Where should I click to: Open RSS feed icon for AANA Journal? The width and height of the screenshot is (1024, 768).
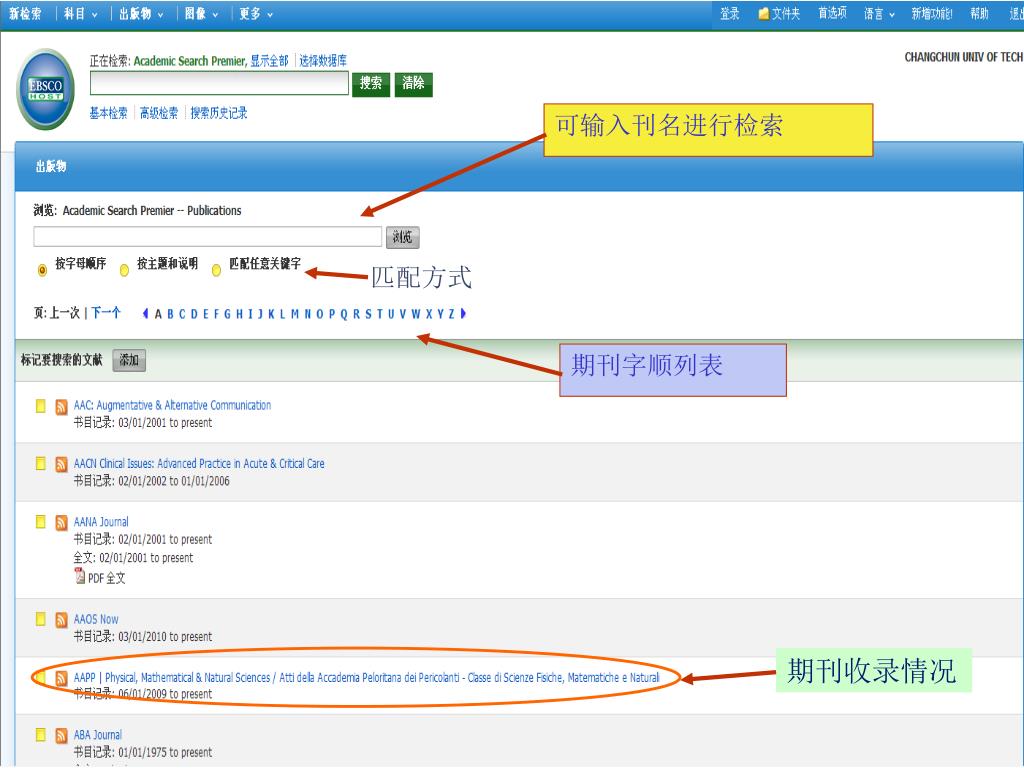61,523
